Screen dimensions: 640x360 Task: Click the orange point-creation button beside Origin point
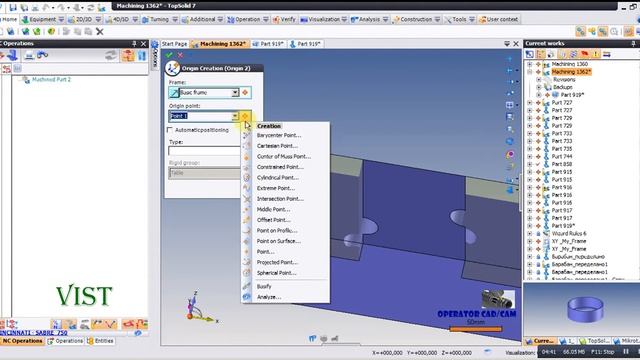coord(245,116)
